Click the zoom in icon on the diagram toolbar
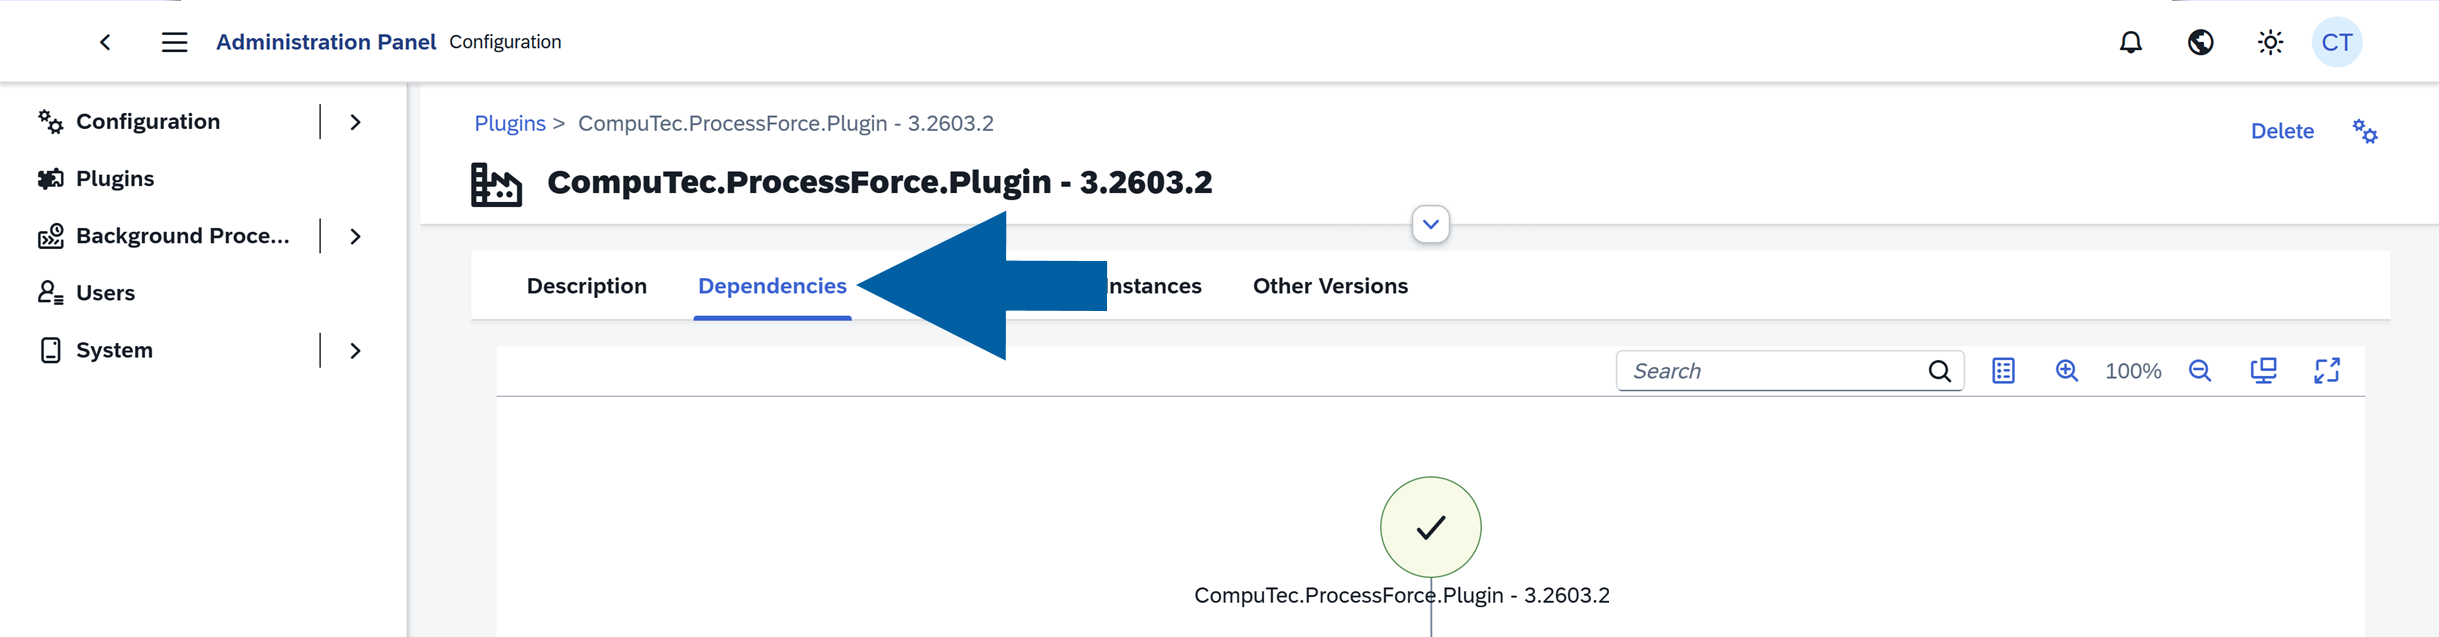Screen dimensions: 2439x637 [x=2067, y=370]
